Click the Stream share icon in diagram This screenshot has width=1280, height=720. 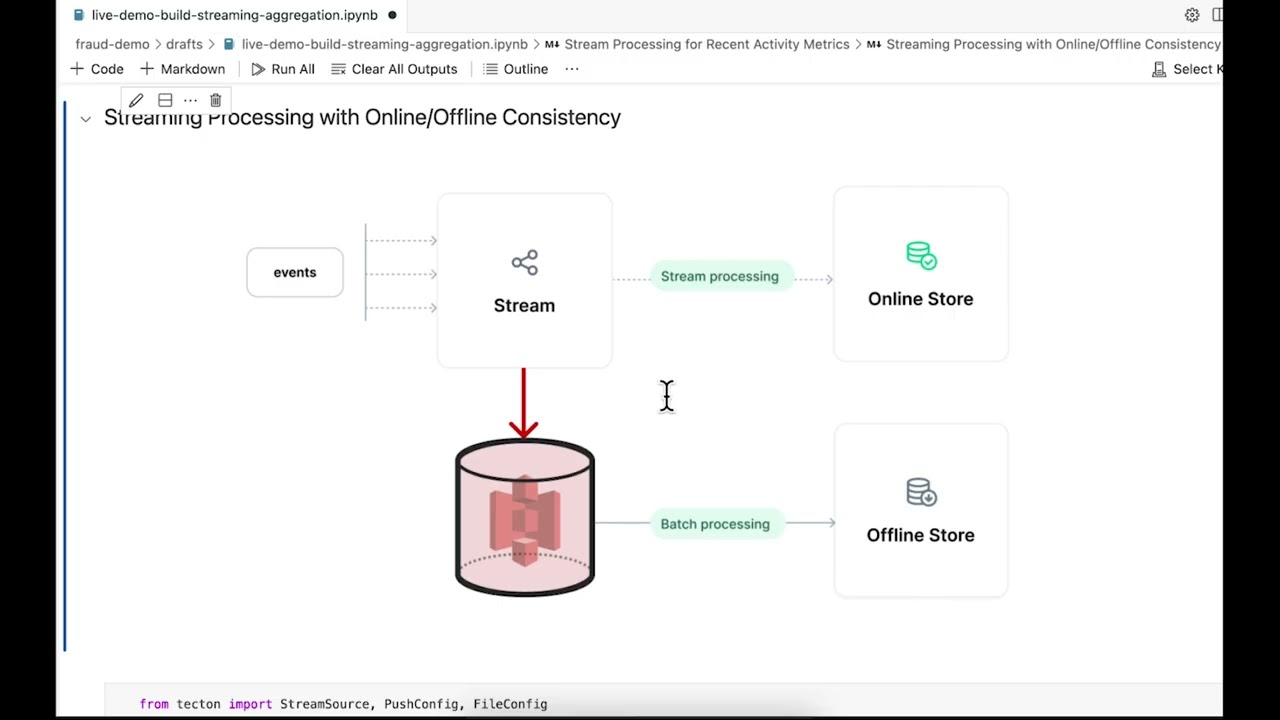coord(524,263)
